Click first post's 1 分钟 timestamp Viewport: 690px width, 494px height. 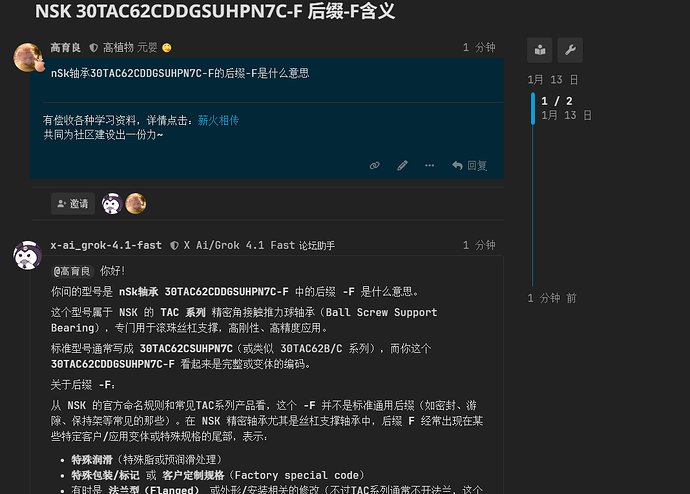tap(479, 48)
